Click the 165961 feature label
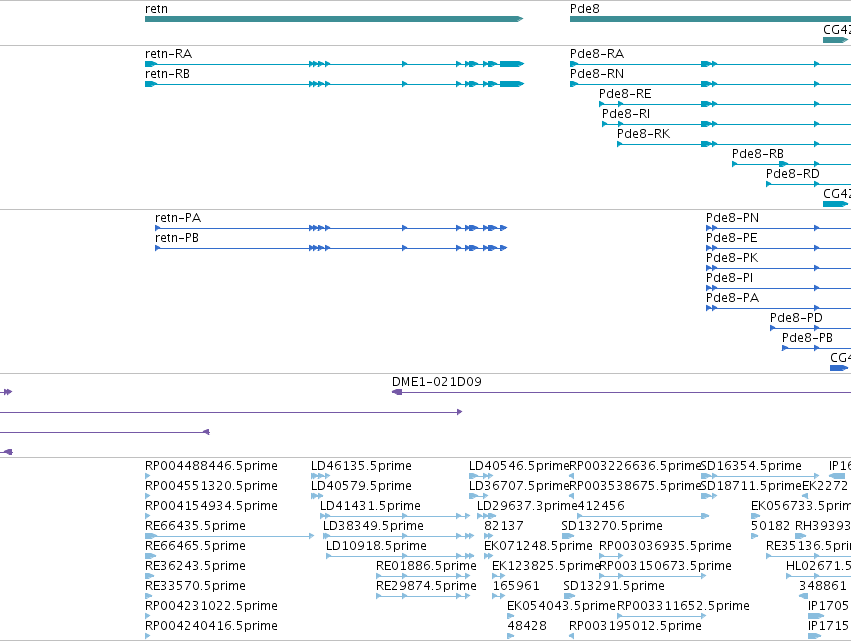Viewport: 851px width, 641px height. (516, 586)
